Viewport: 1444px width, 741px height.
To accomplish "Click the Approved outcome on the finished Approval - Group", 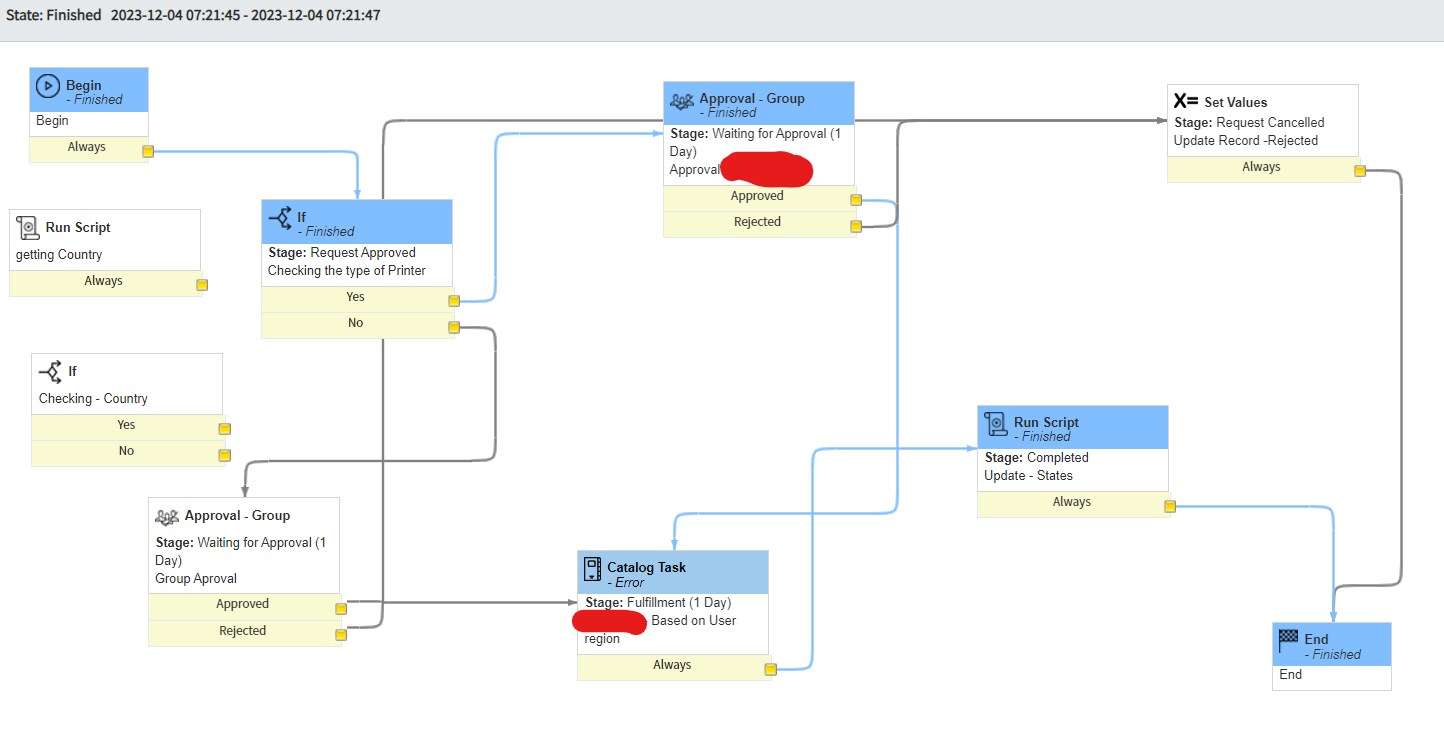I will (757, 196).
